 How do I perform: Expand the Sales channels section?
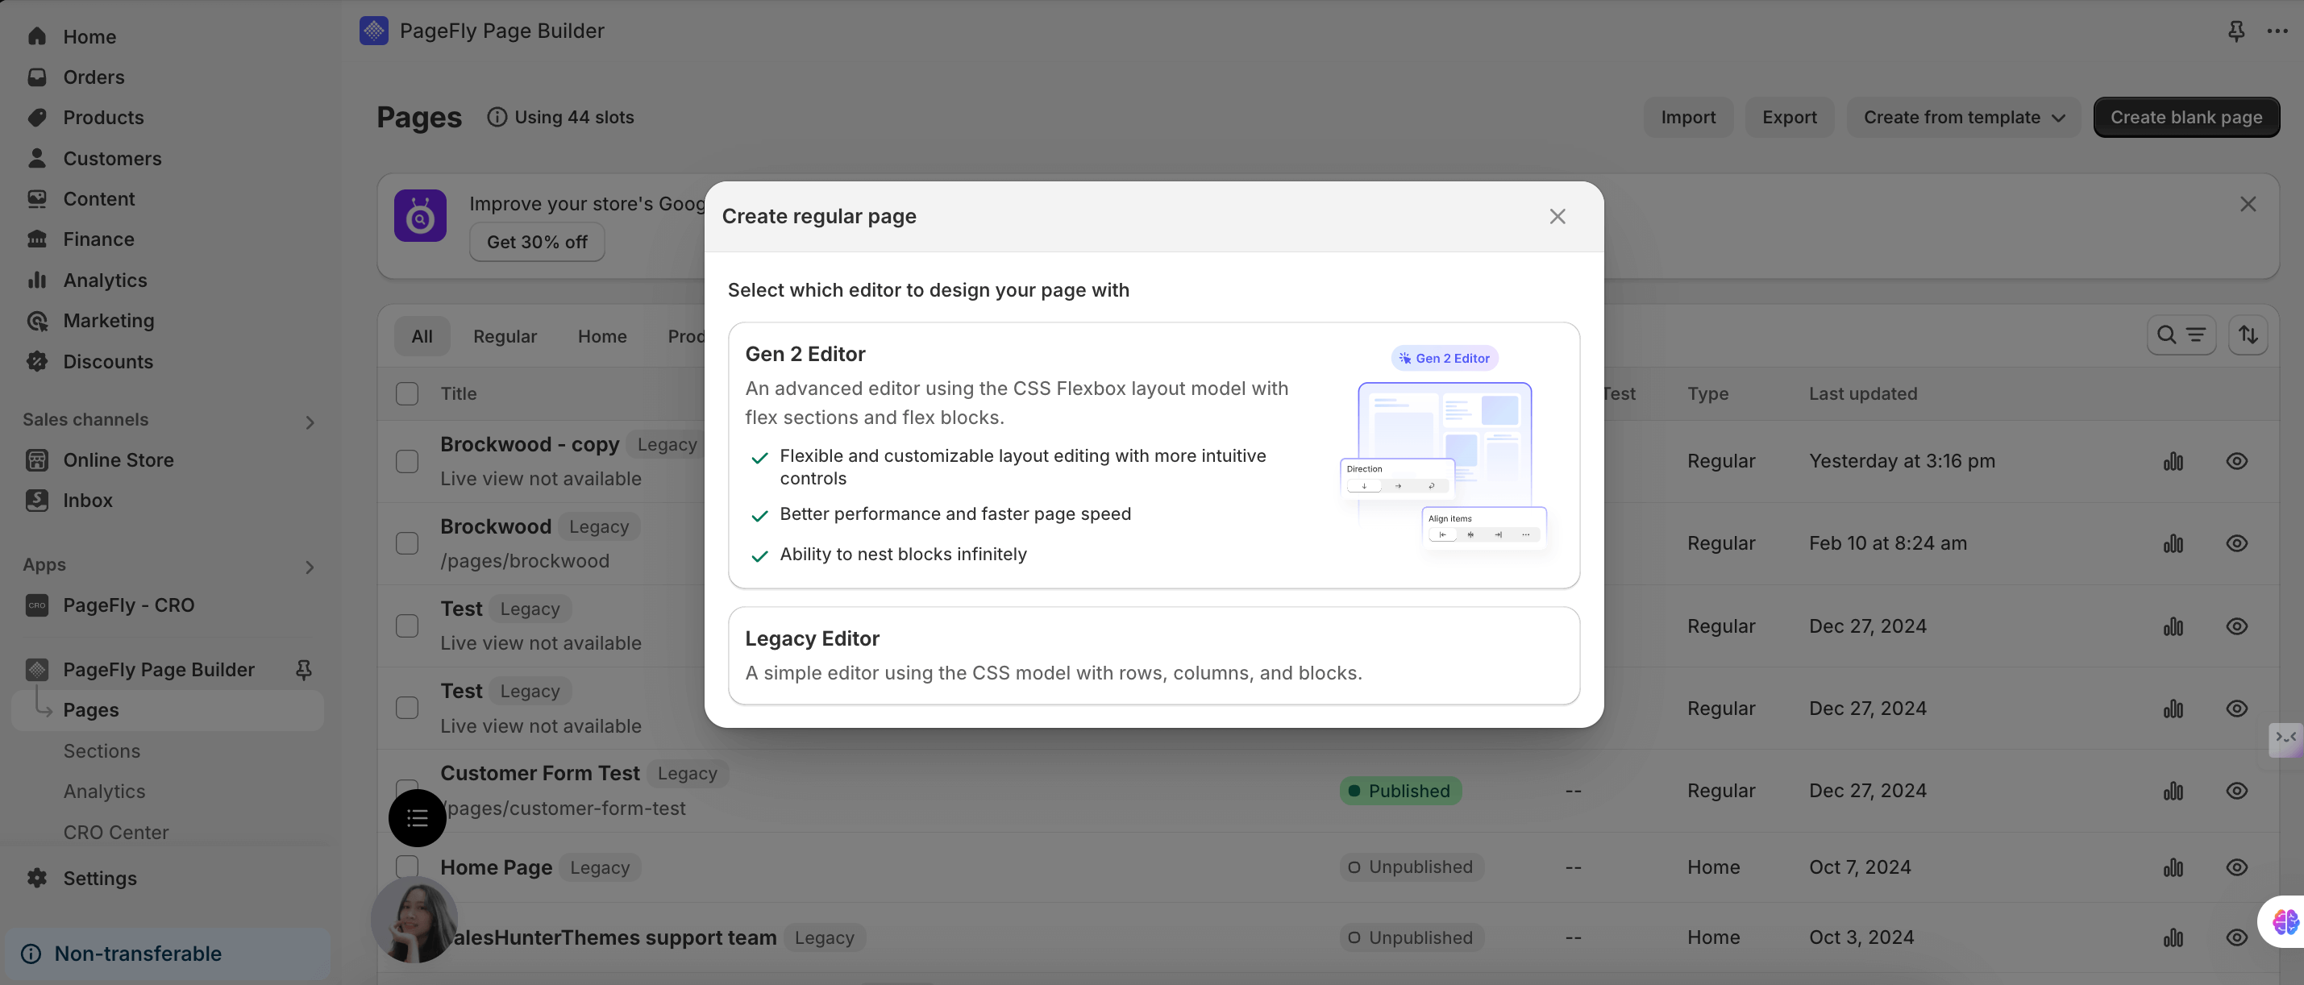(x=310, y=421)
